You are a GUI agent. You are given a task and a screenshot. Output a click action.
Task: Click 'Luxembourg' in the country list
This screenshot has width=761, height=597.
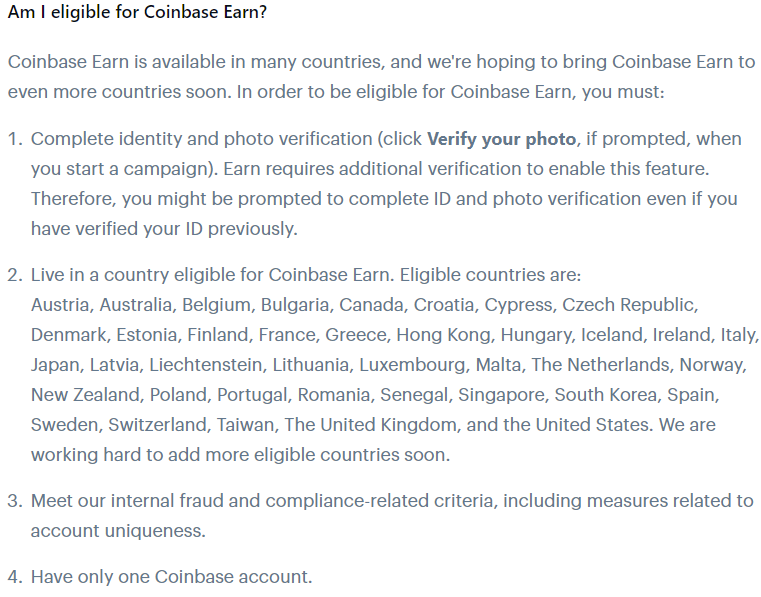point(412,364)
